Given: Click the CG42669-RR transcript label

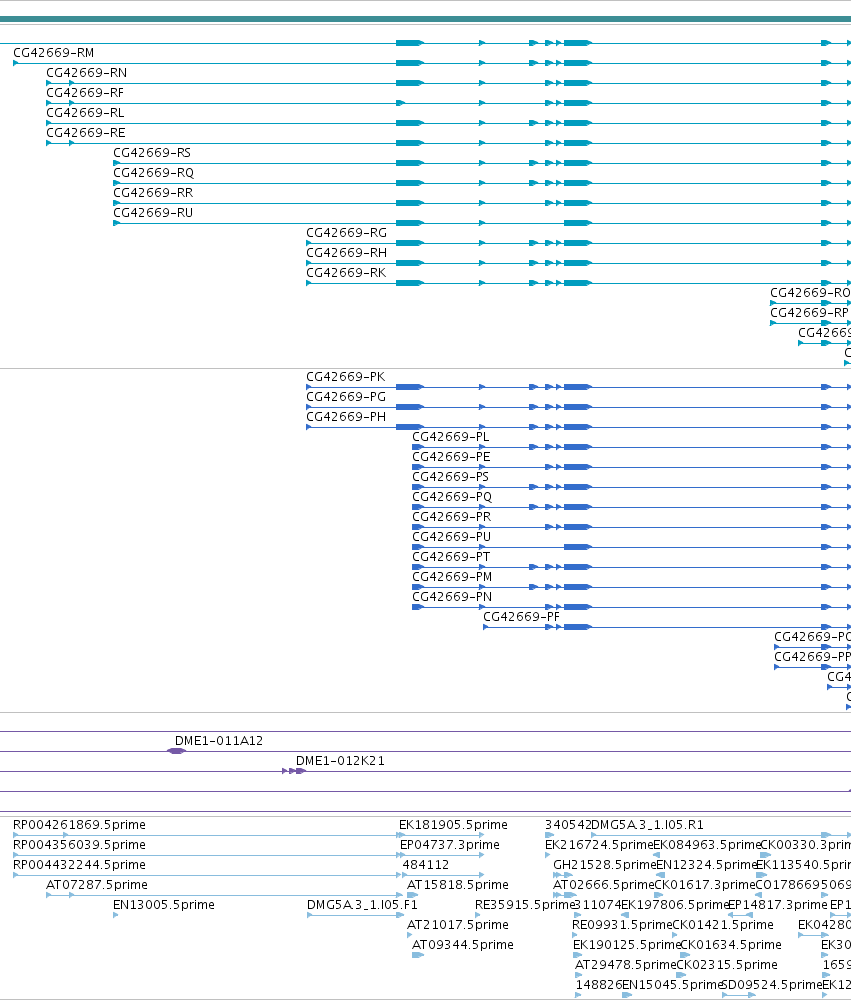Looking at the screenshot, I should click(152, 193).
